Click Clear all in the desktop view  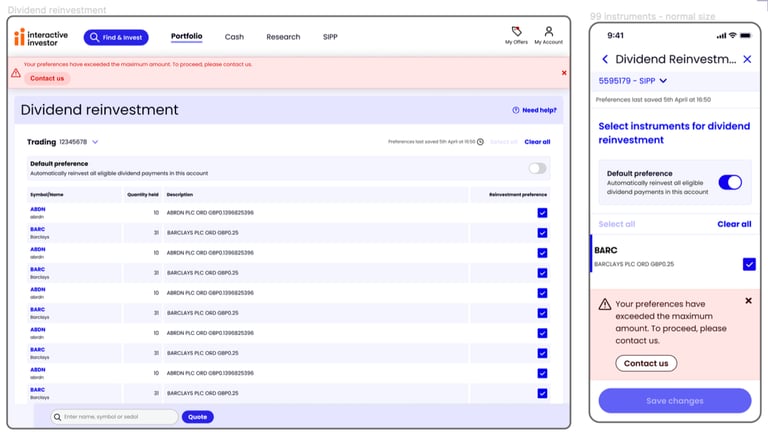pos(537,142)
